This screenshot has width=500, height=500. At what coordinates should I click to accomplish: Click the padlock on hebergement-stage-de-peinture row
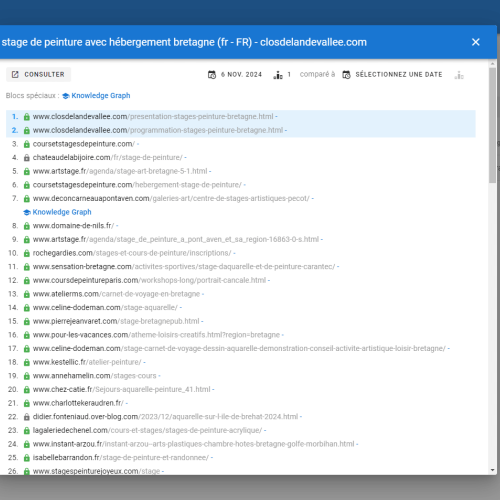(27, 185)
